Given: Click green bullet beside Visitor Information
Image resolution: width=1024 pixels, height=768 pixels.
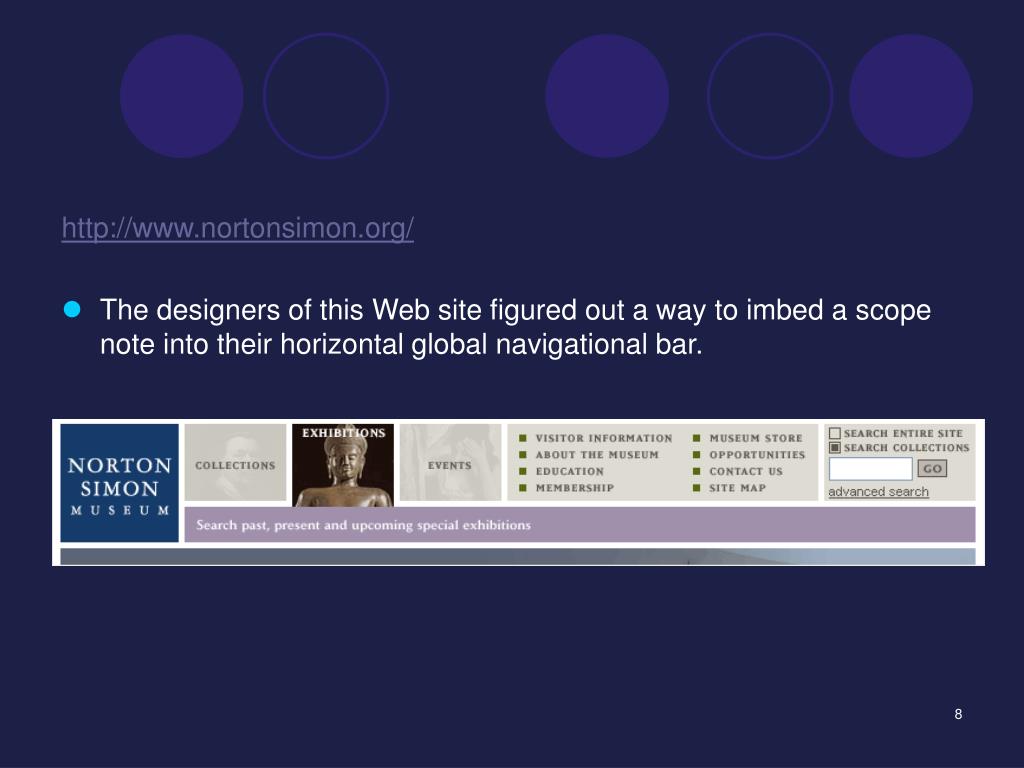Looking at the screenshot, I should pos(522,438).
